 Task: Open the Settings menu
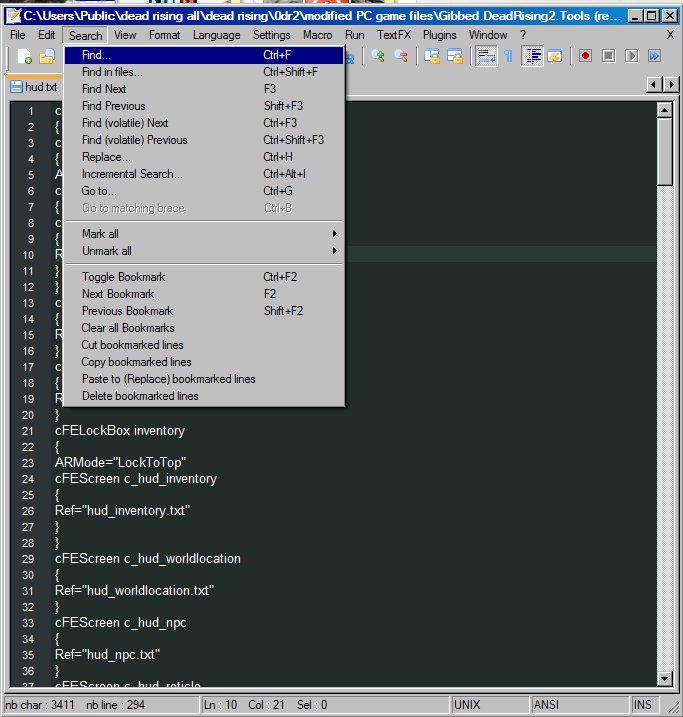(x=272, y=35)
